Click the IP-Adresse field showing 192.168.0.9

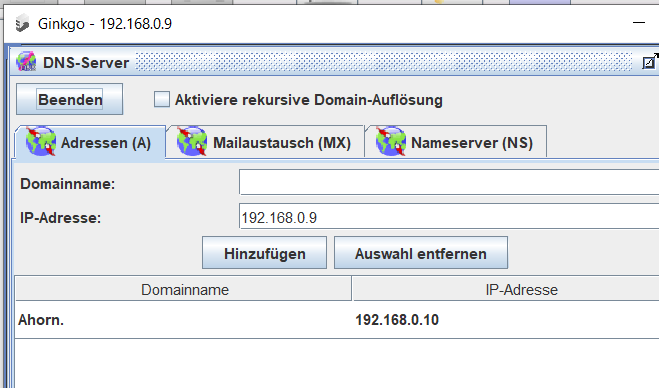tap(449, 216)
